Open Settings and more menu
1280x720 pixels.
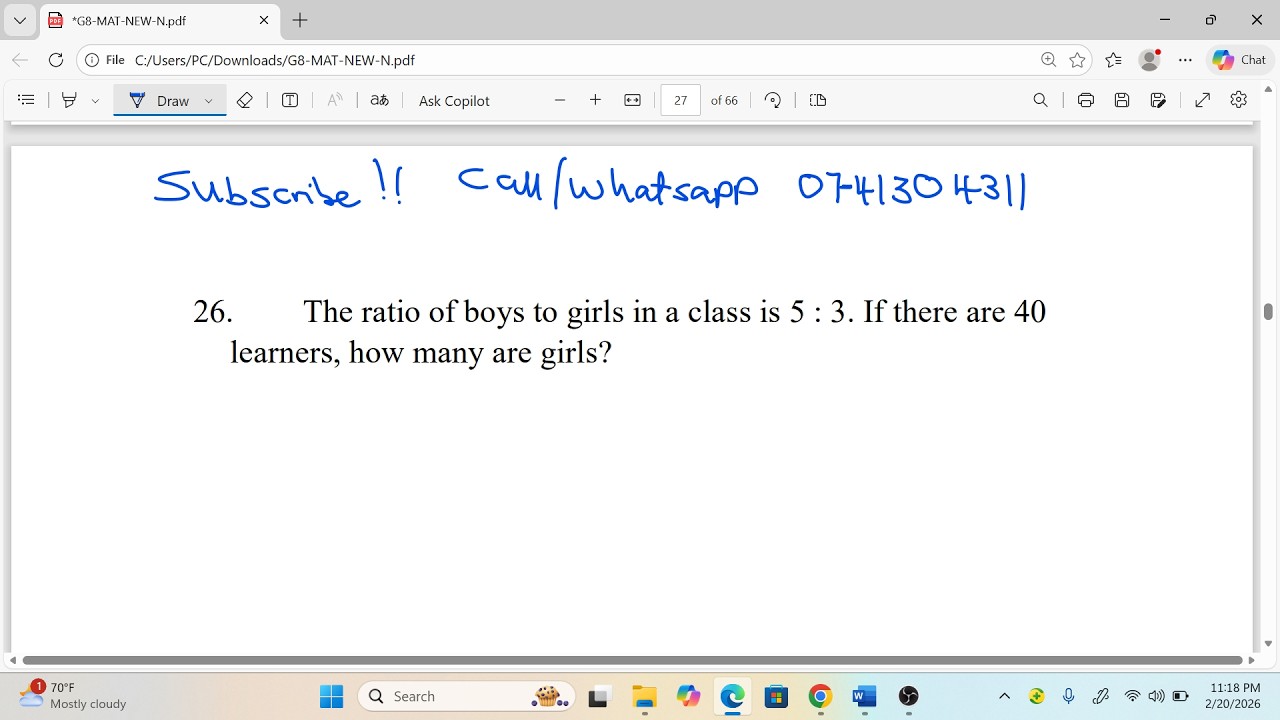coord(1185,60)
